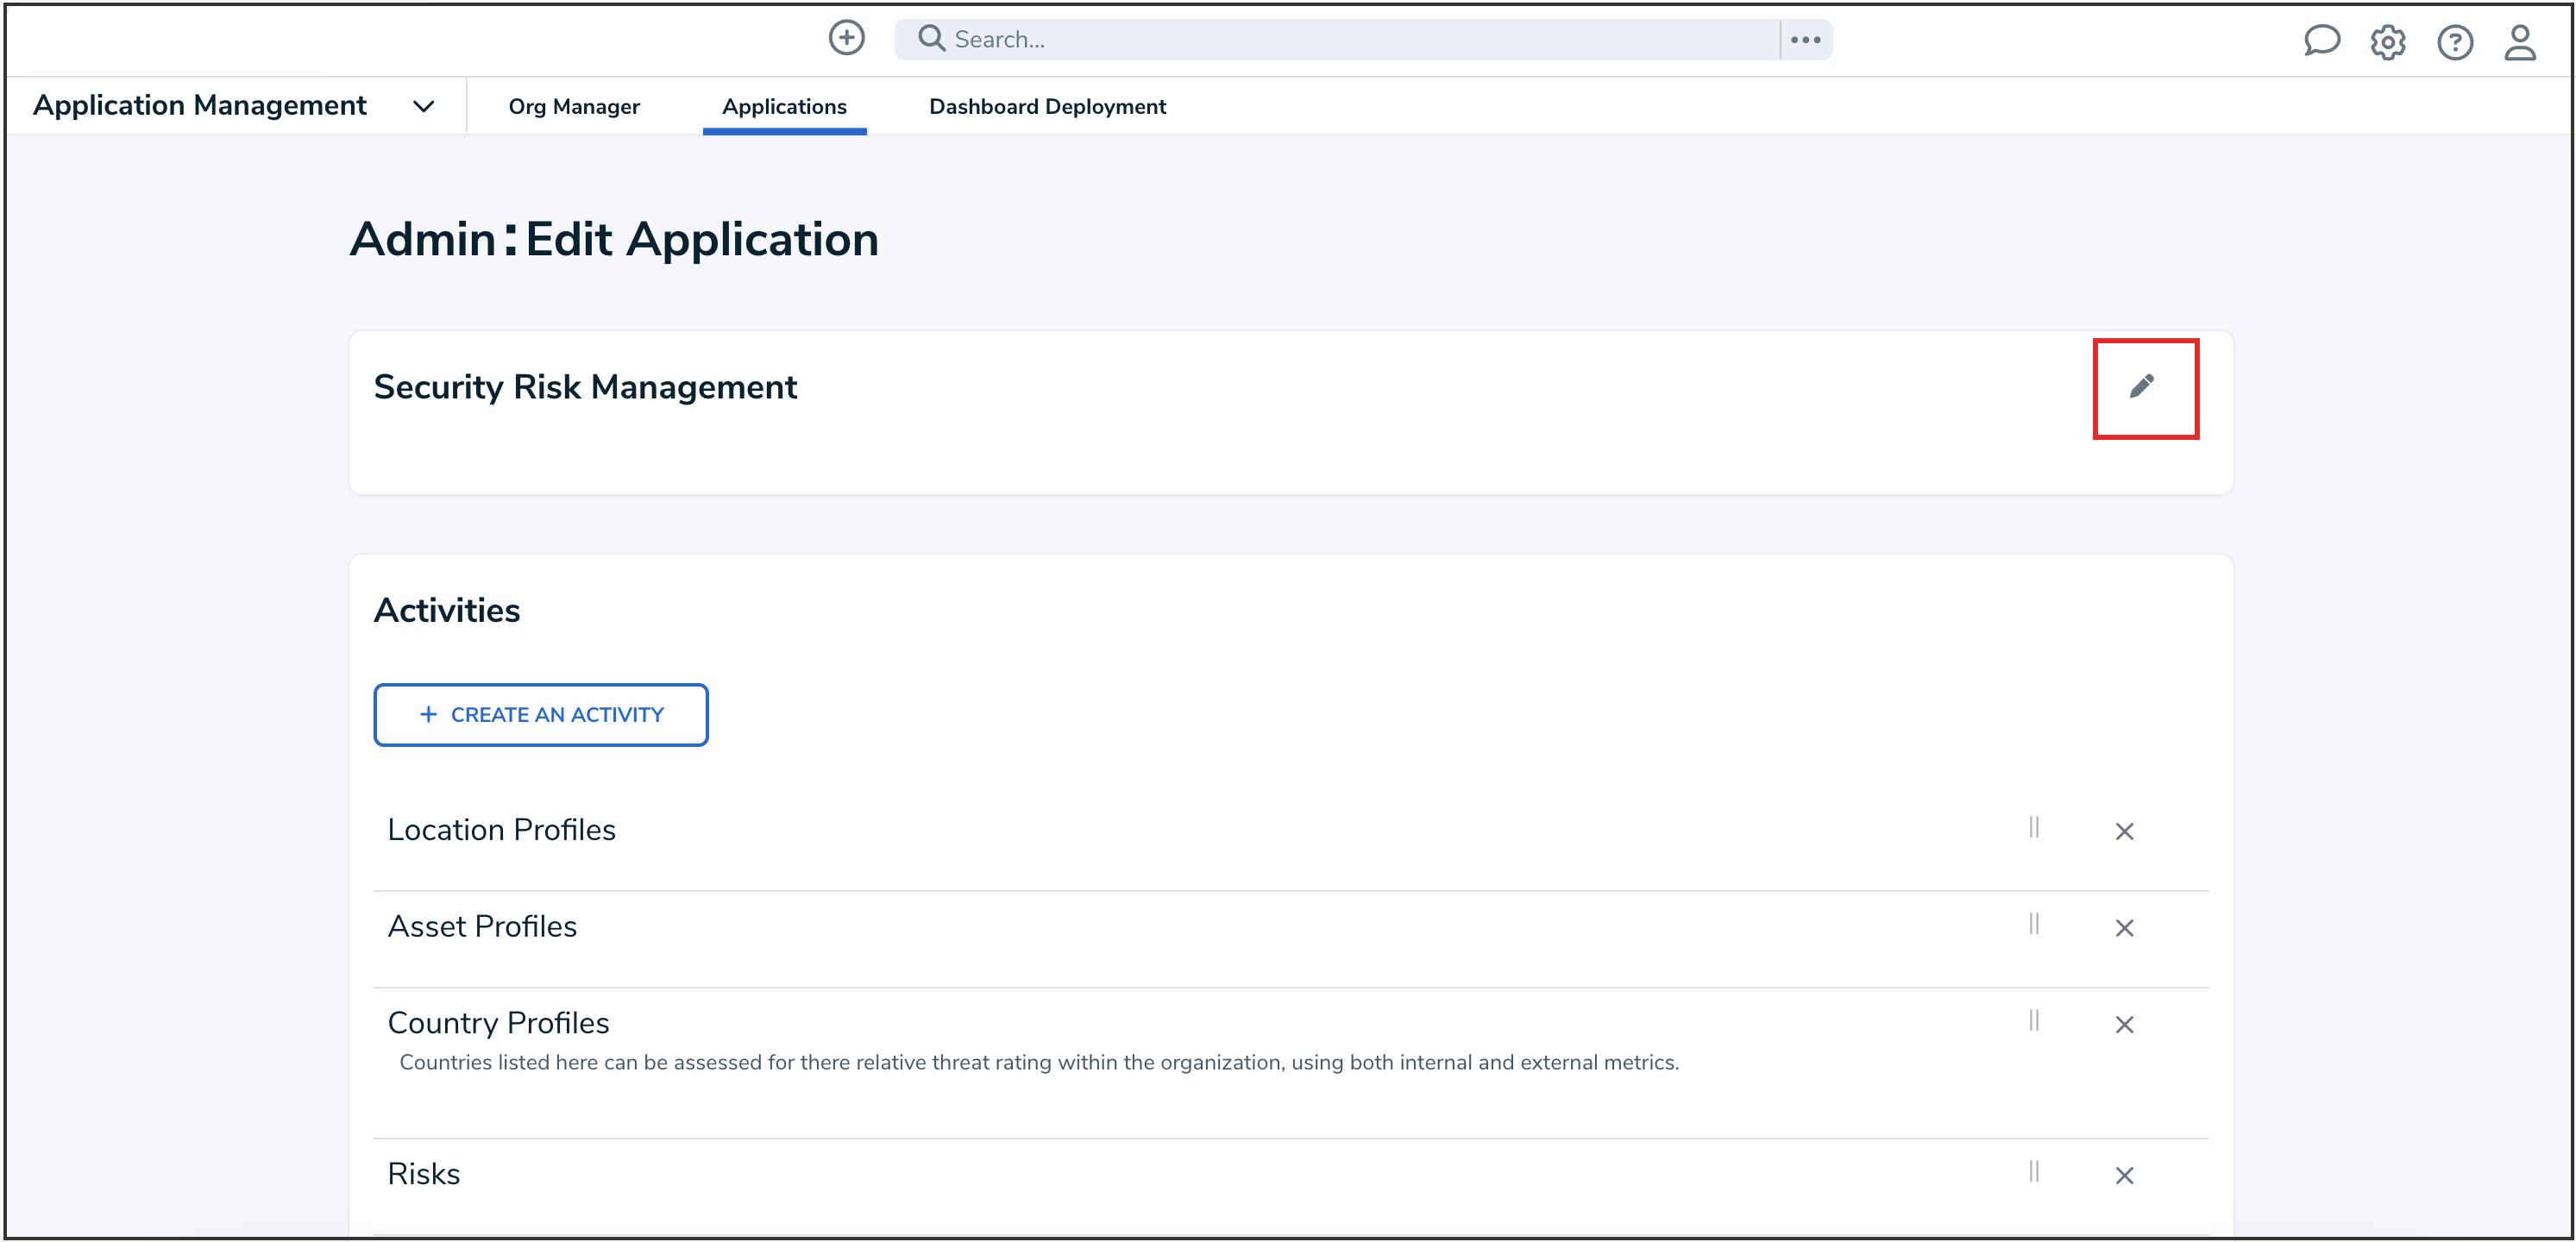The image size is (2576, 1242).
Task: Remove Asset Profiles with its X icon
Action: (2124, 928)
